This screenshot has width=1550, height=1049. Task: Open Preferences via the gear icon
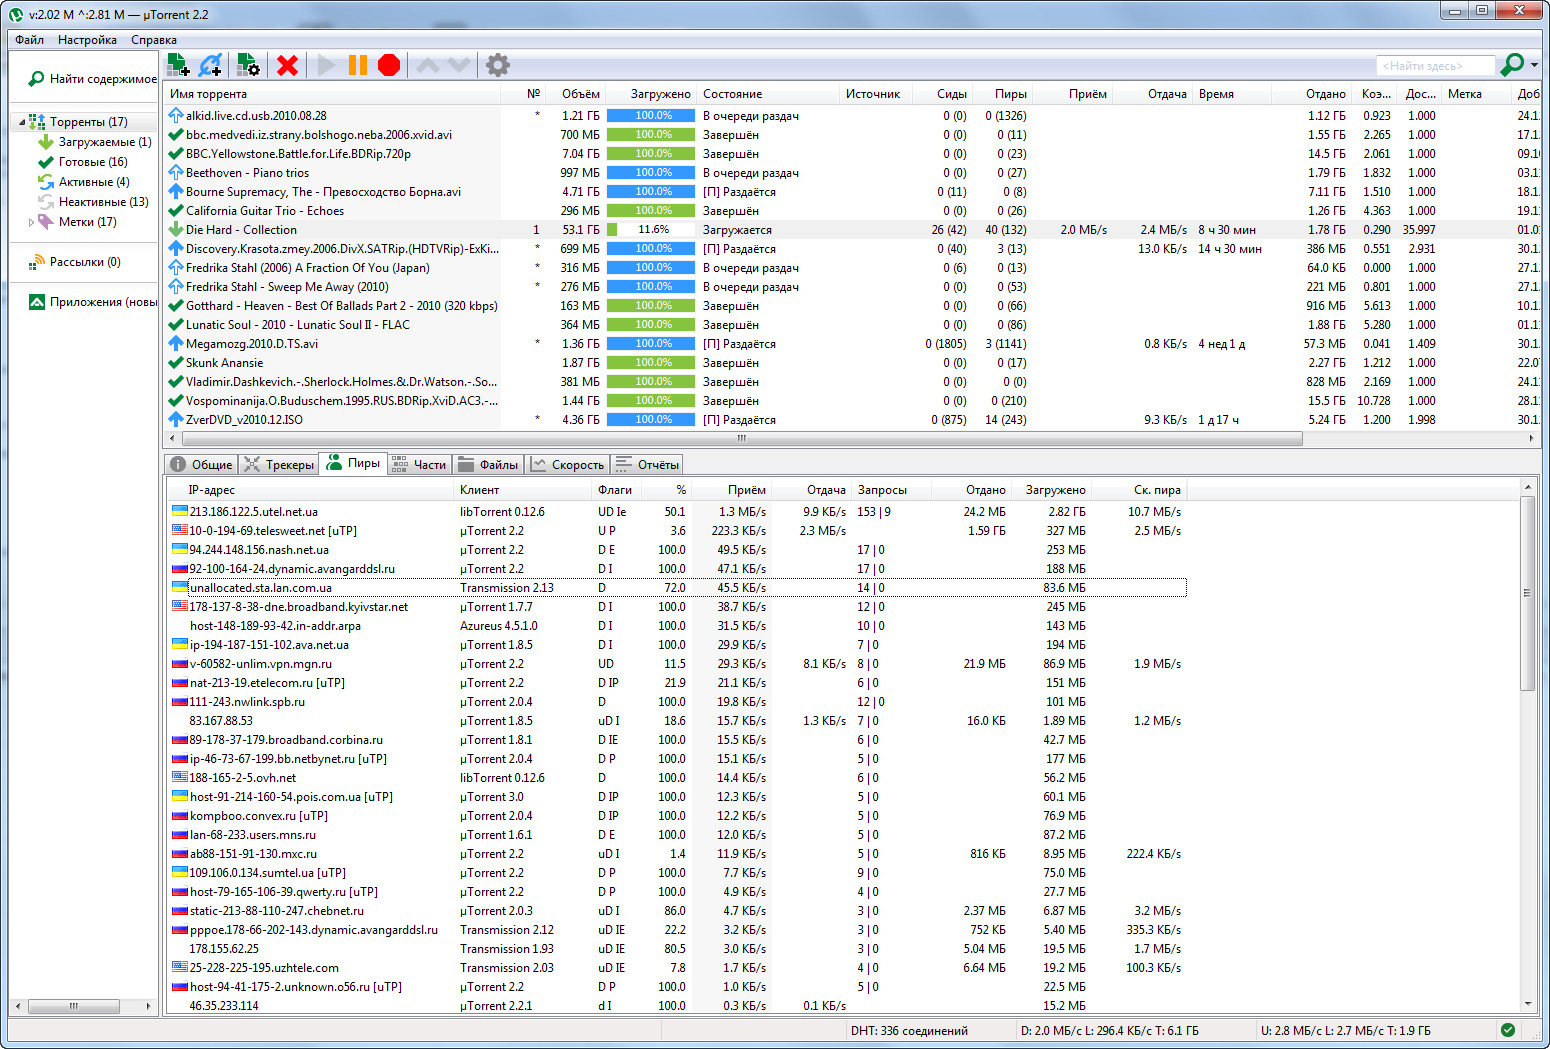click(x=497, y=65)
